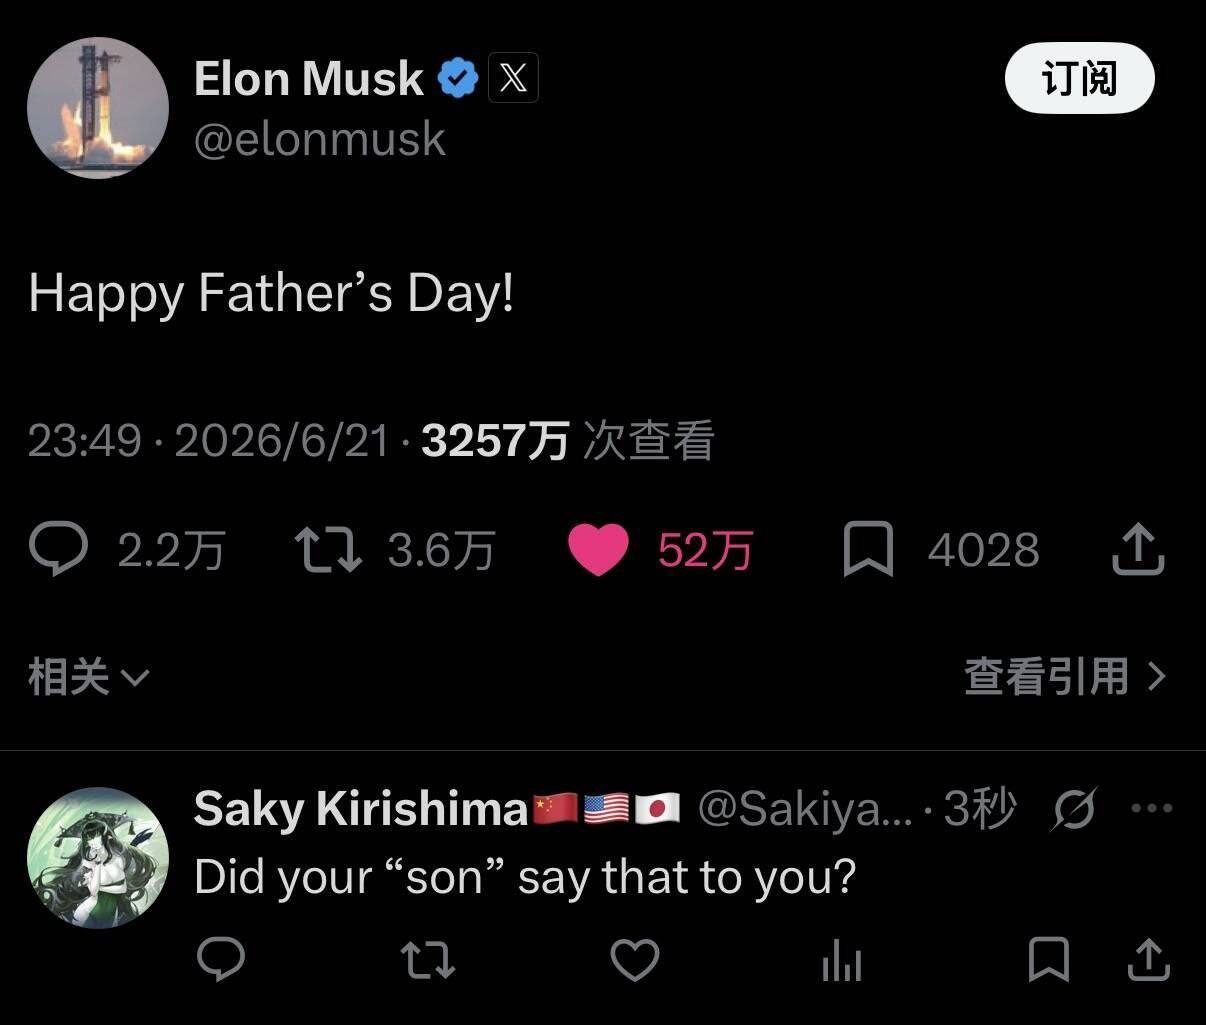Repost Saky Kirishima's reply
The width and height of the screenshot is (1206, 1025).
coord(428,961)
